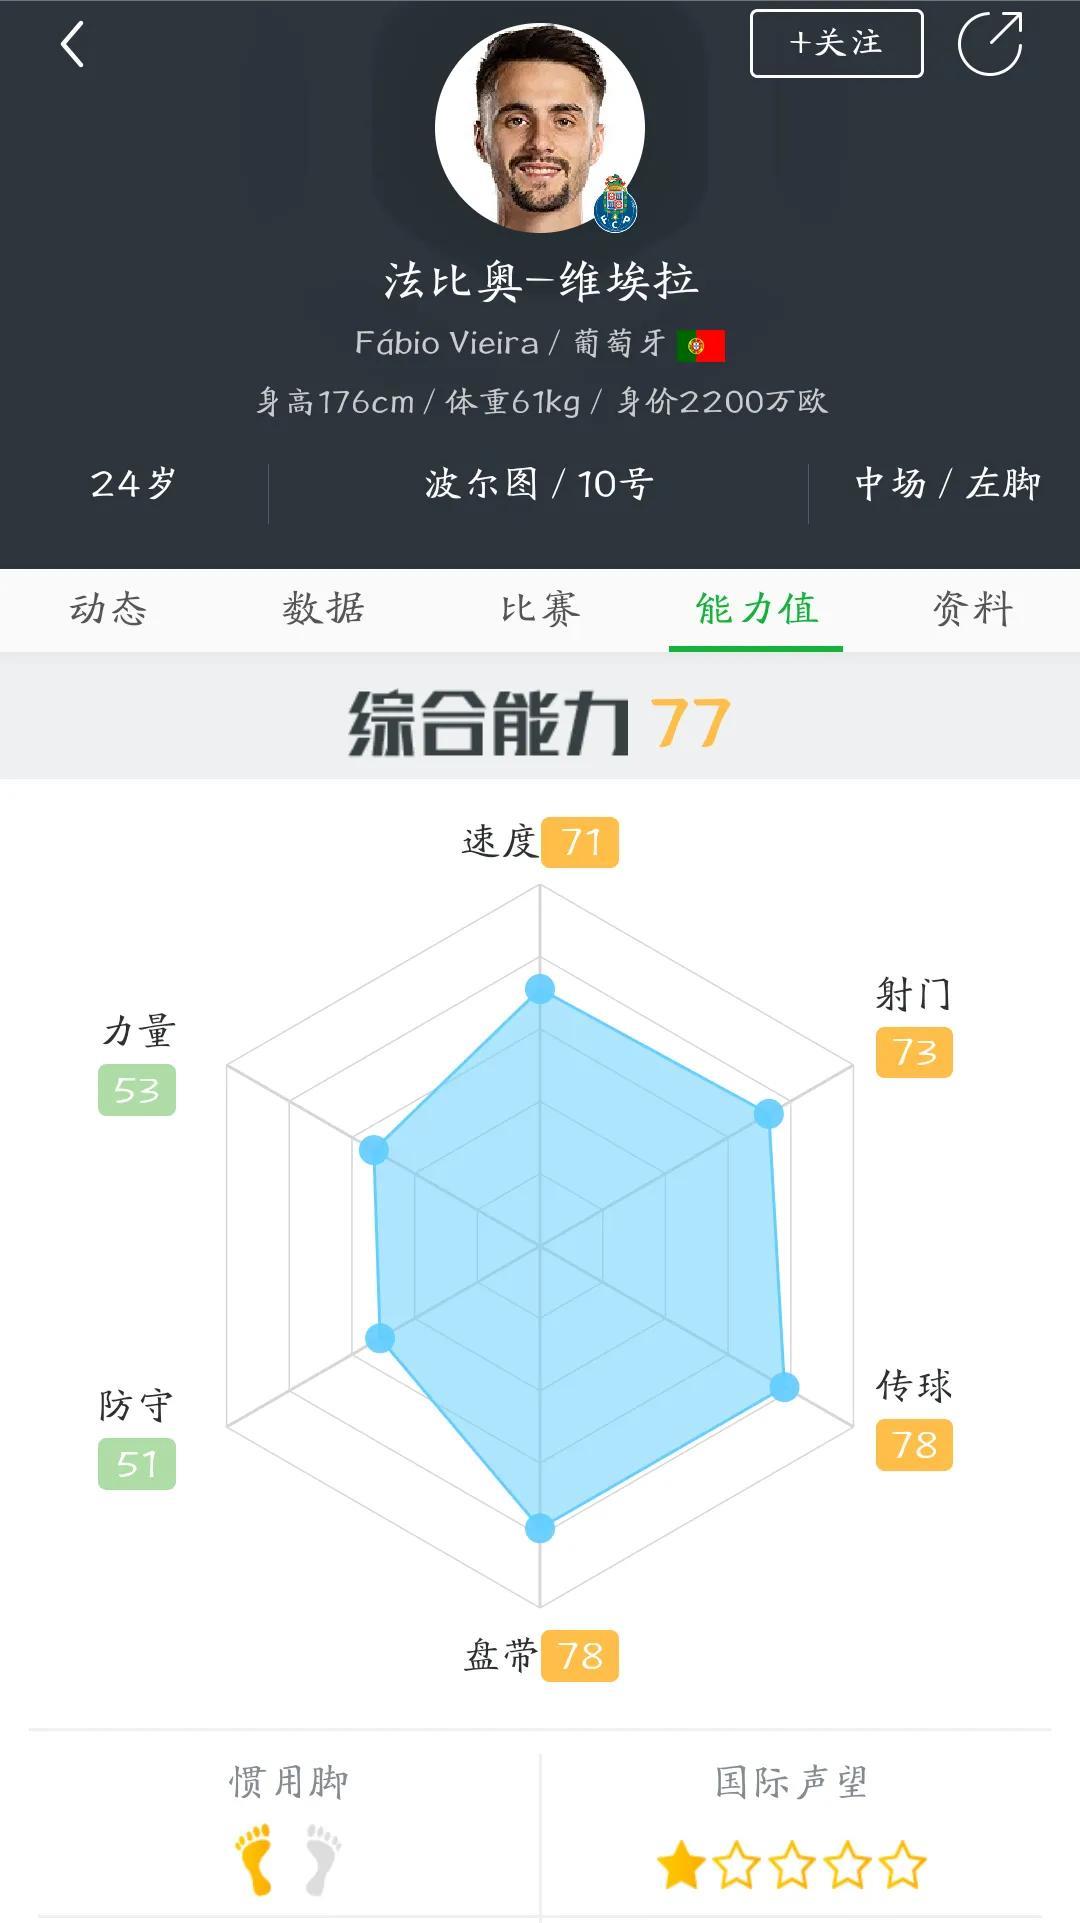Tap the back arrow icon
The image size is (1080, 1923).
pos(72,45)
